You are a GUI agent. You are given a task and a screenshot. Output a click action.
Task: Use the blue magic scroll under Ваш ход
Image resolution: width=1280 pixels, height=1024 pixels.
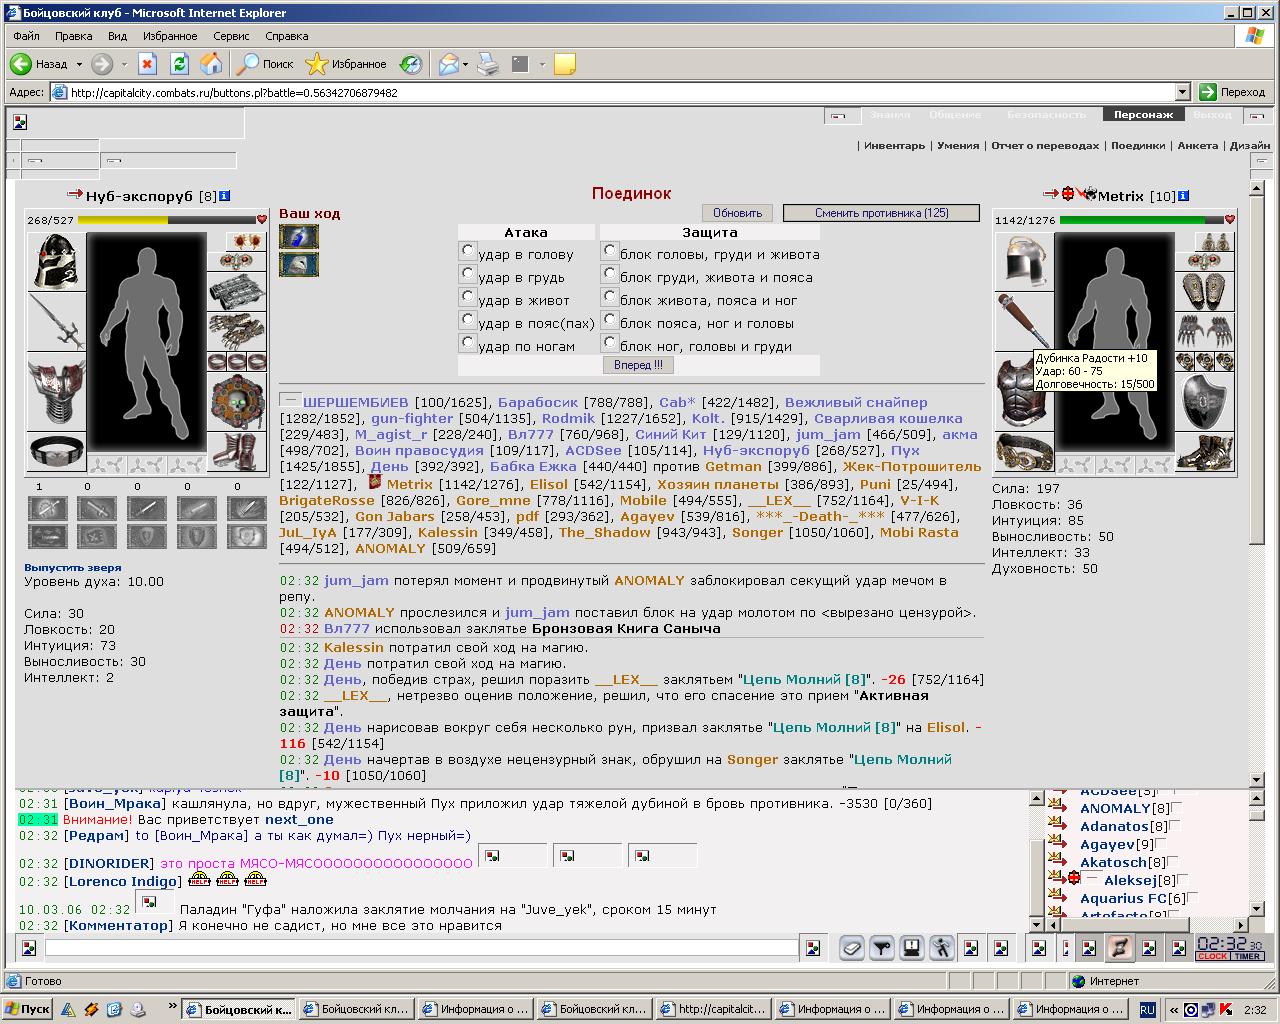[299, 237]
